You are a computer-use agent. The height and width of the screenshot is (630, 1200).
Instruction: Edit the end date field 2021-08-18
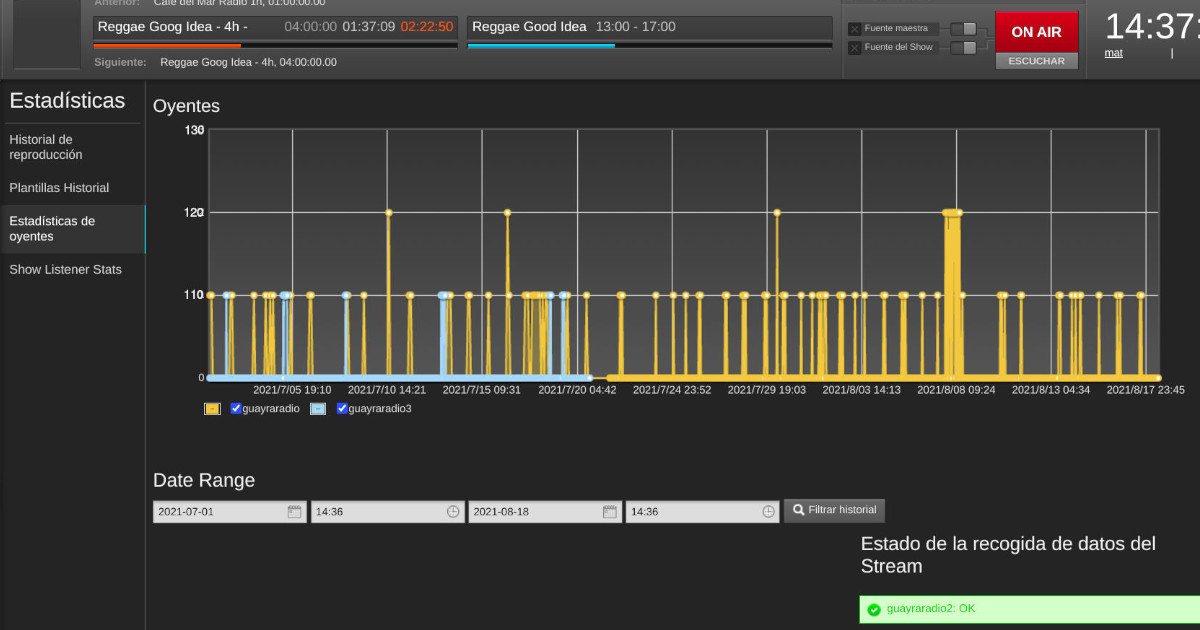pyautogui.click(x=545, y=511)
